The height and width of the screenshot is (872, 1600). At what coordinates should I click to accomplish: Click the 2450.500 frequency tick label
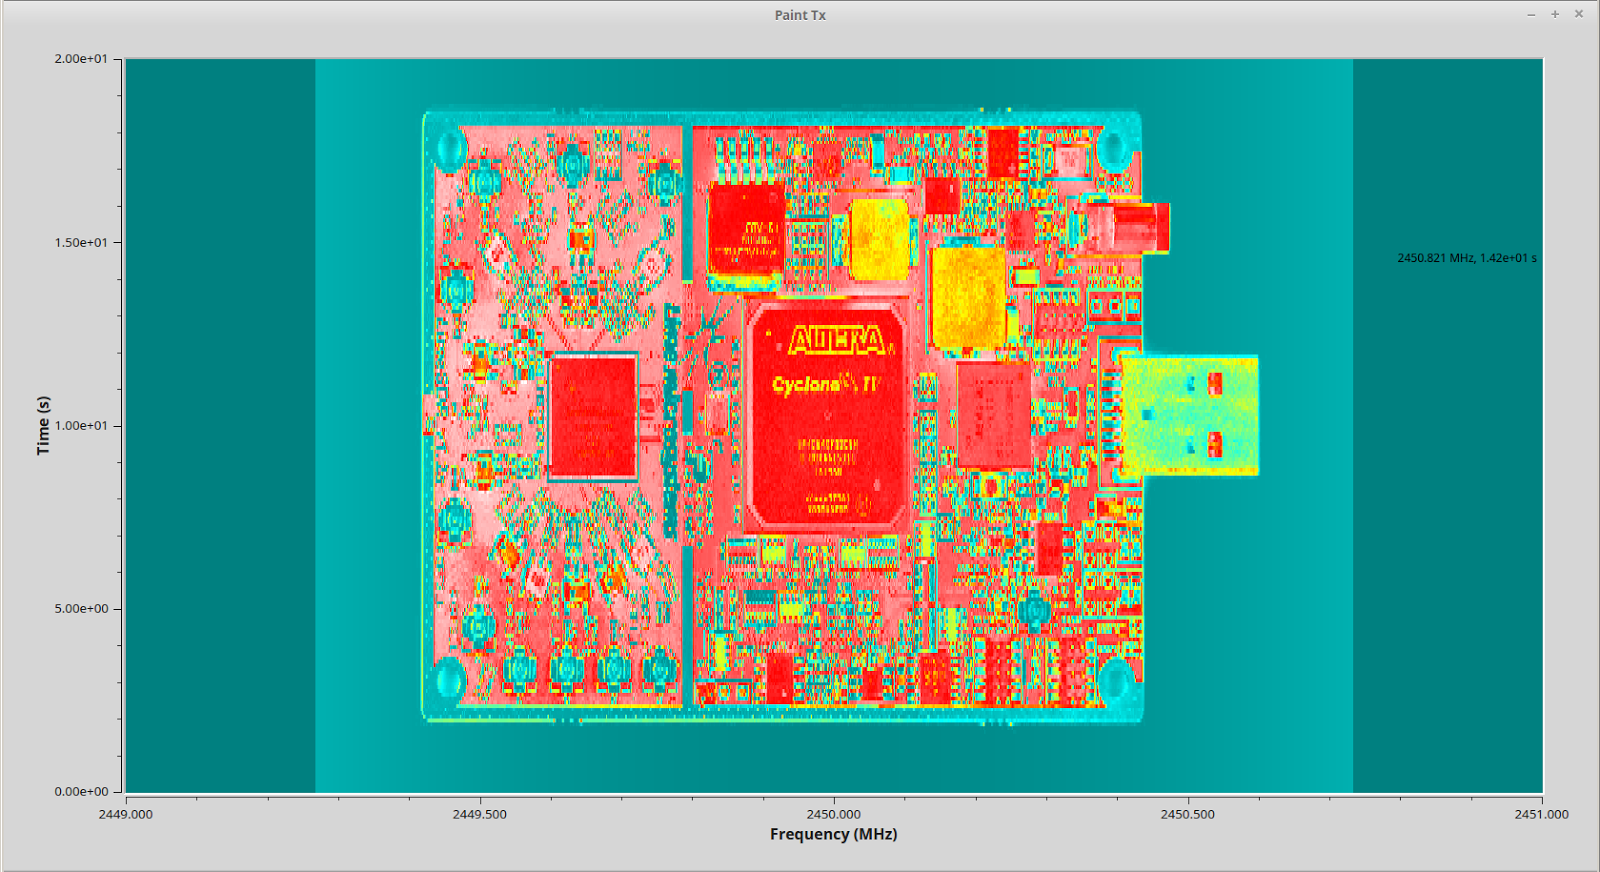(x=1188, y=814)
